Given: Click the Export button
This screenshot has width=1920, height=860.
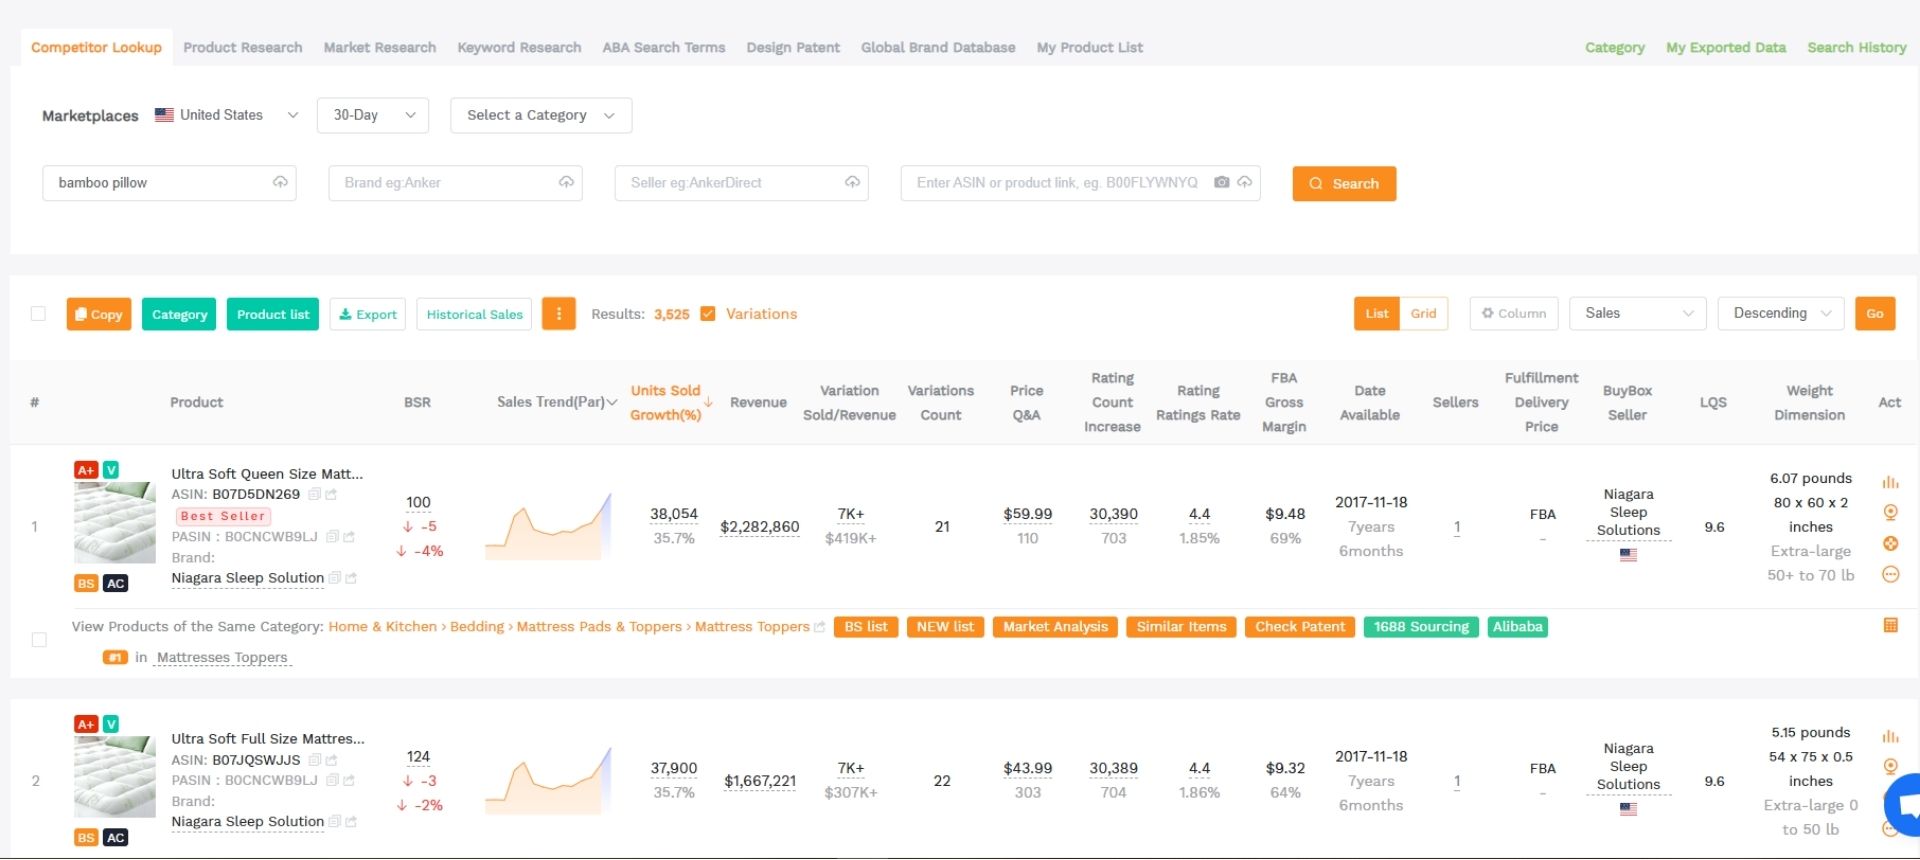Looking at the screenshot, I should point(368,314).
